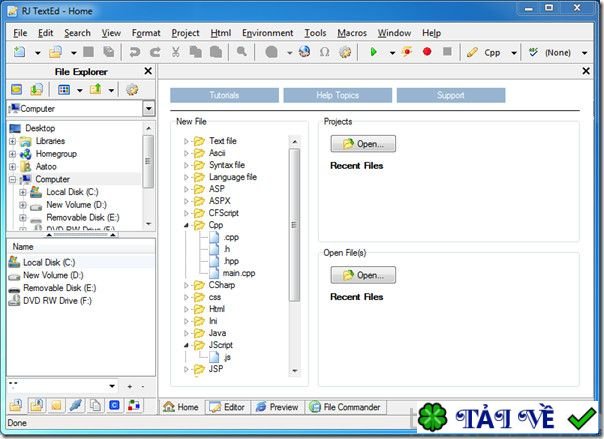Click the Tutorials button
This screenshot has width=604, height=439.
click(x=224, y=95)
